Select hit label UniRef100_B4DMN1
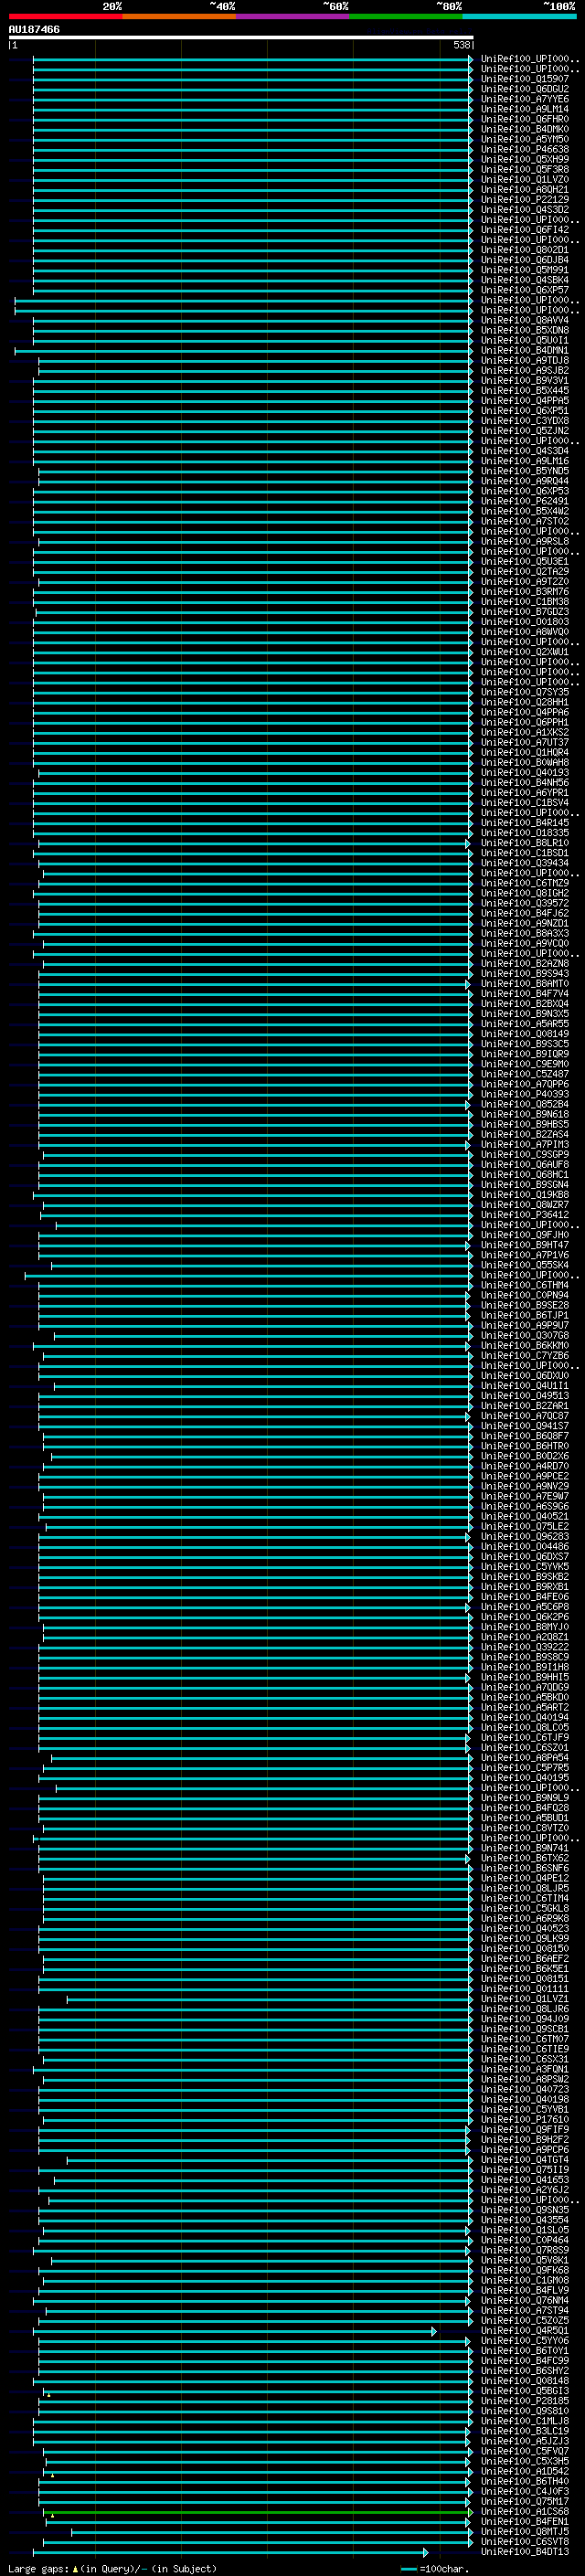Screen dimensions: 585x2576 pos(524,350)
